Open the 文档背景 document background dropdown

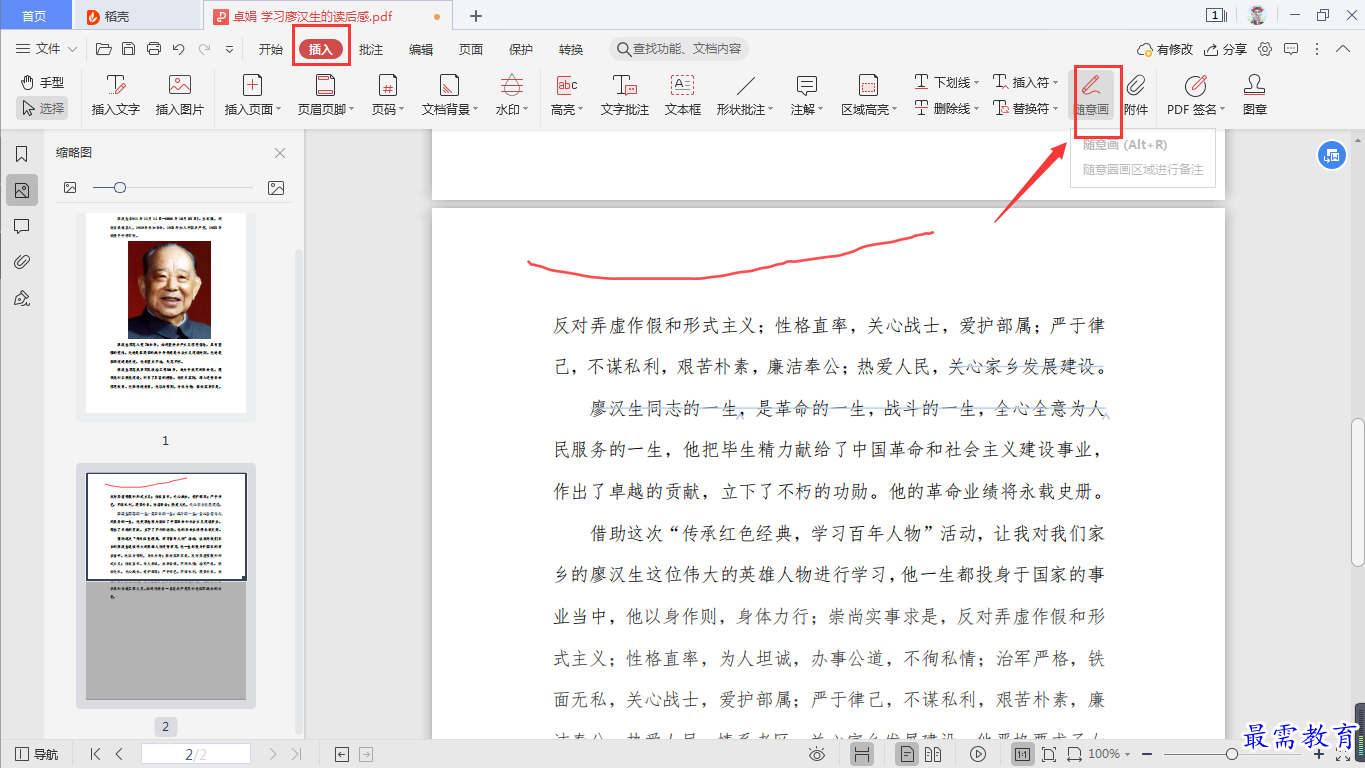pos(450,96)
